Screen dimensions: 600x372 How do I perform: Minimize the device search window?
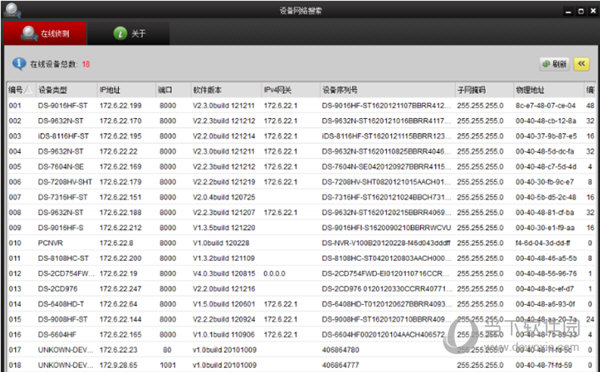569,11
